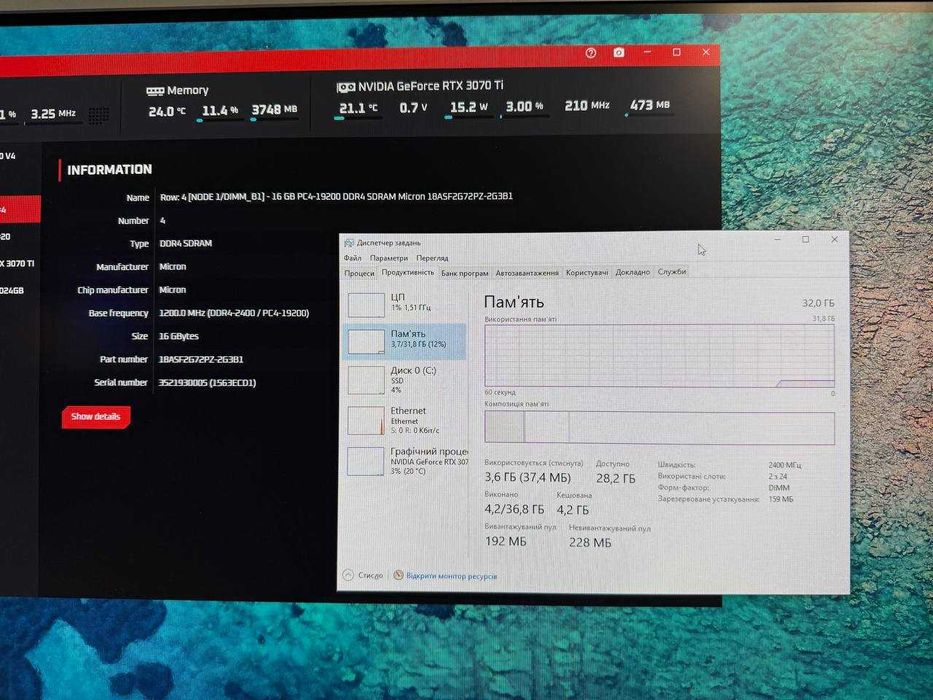Select the Пам'ять performance item

(406, 341)
